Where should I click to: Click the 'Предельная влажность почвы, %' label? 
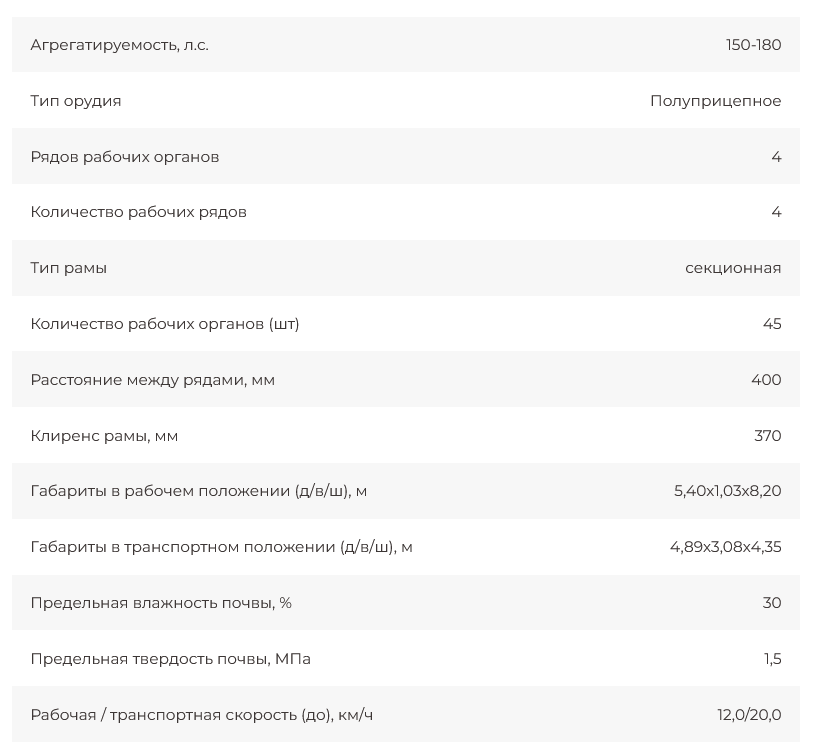pyautogui.click(x=161, y=603)
